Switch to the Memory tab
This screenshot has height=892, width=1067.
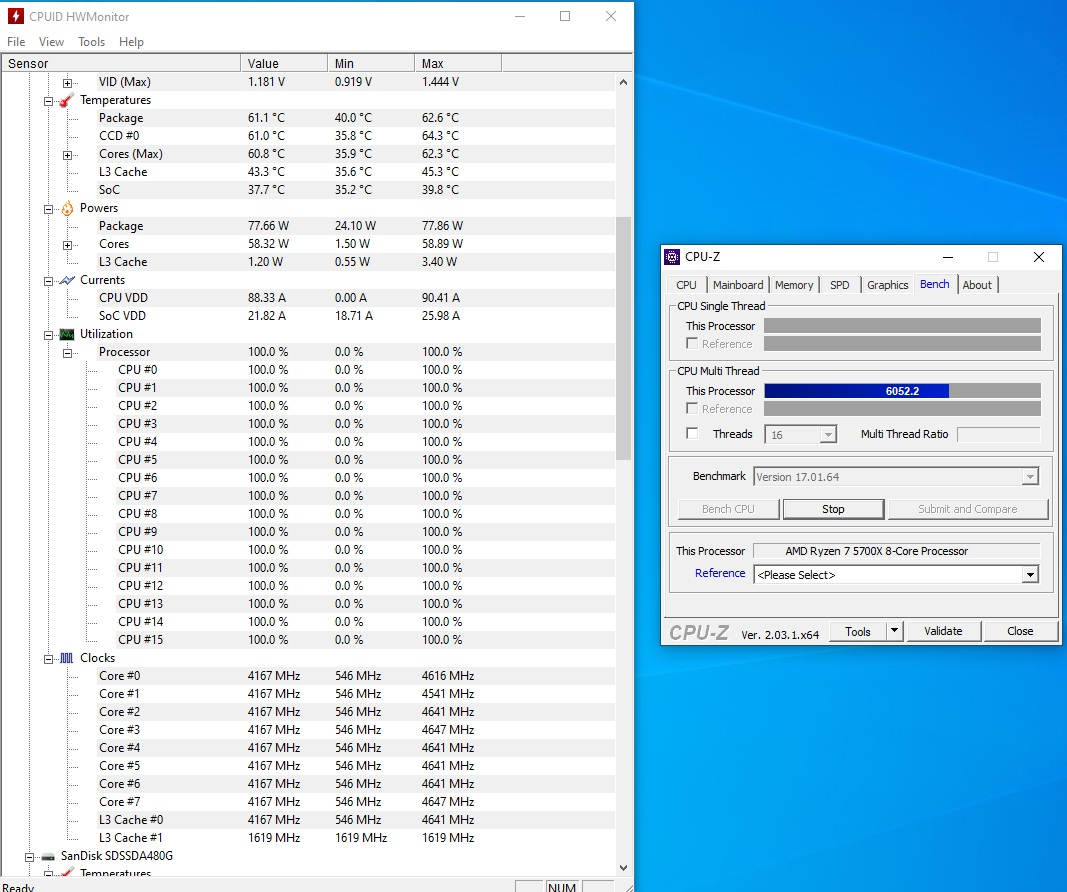tap(794, 285)
